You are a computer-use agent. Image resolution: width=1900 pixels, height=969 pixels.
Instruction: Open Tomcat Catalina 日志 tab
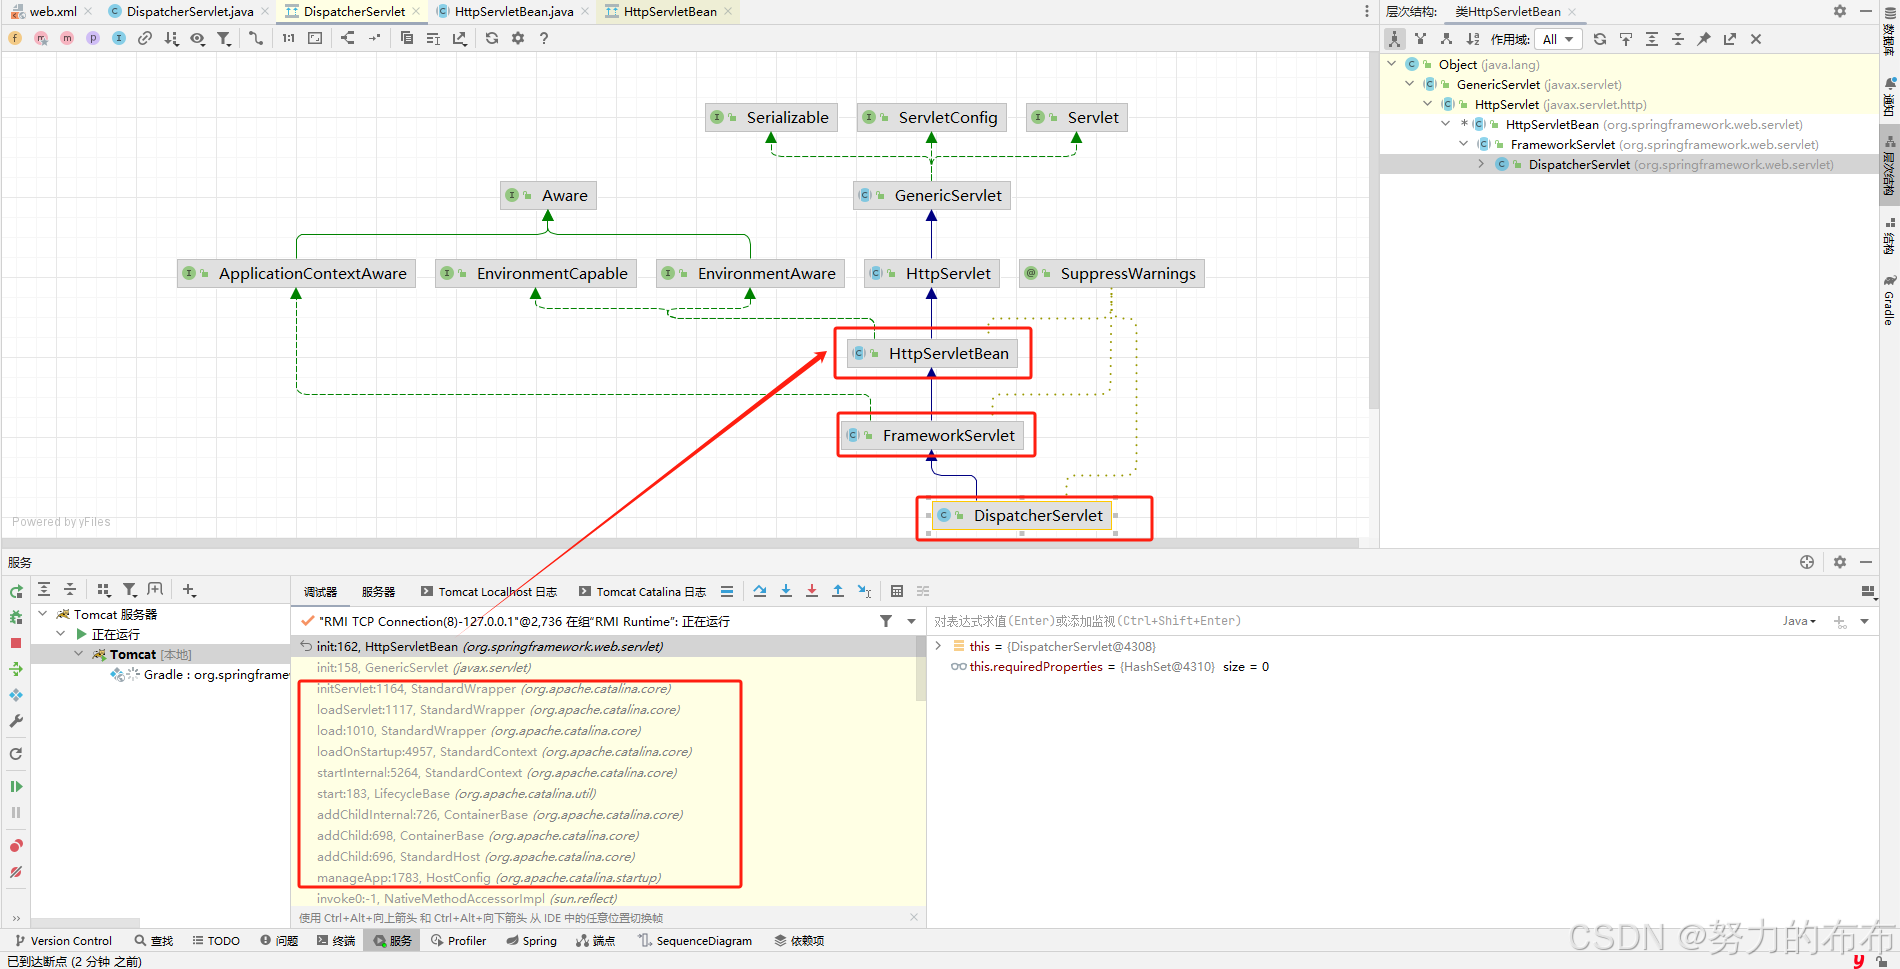click(643, 592)
